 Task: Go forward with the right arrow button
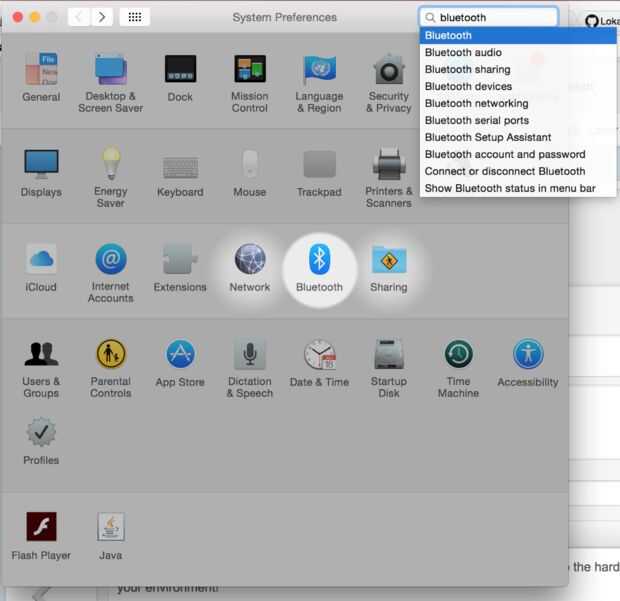pos(102,17)
